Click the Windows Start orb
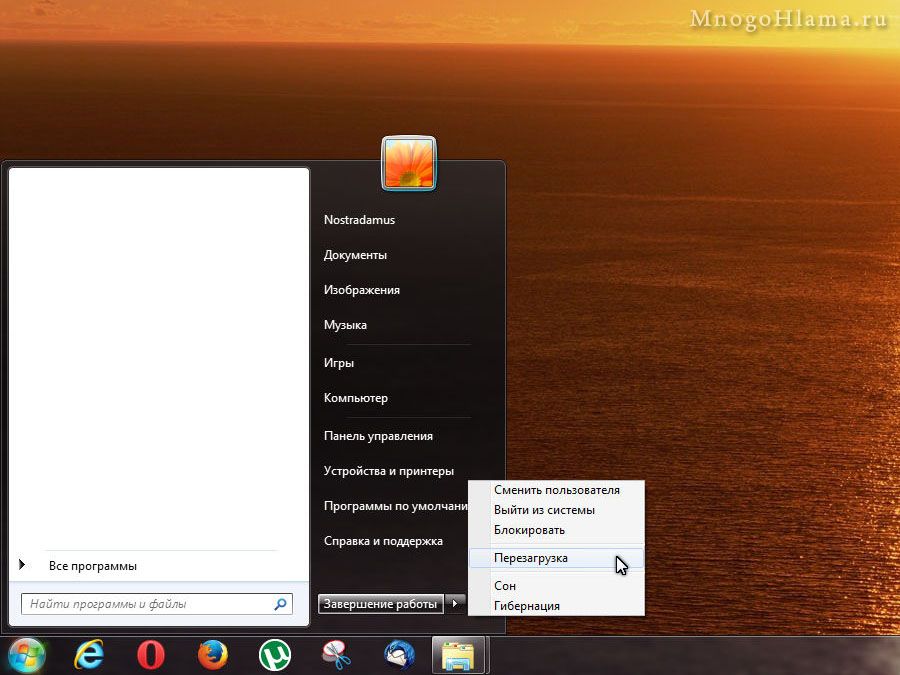 pyautogui.click(x=26, y=655)
